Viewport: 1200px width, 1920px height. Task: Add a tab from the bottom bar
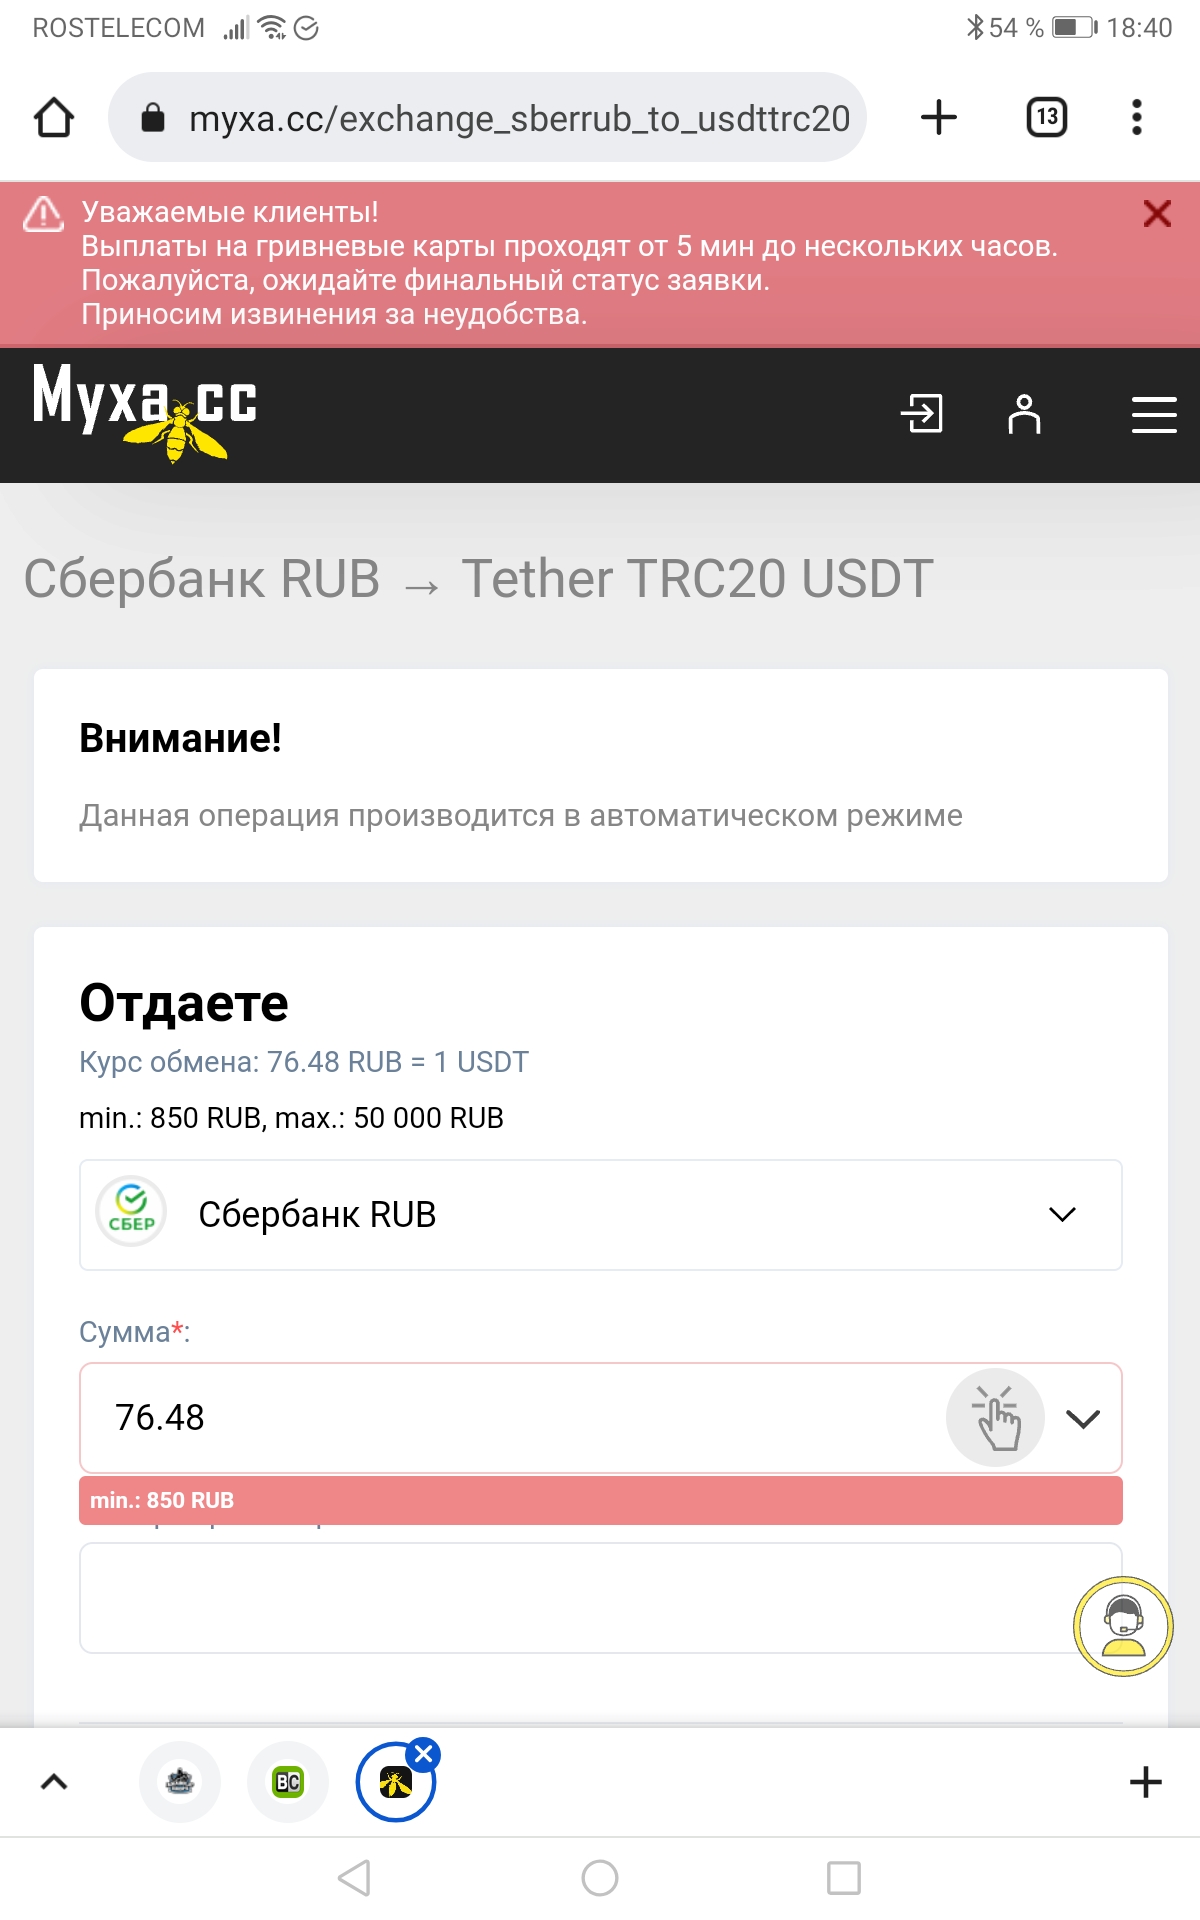1145,1782
